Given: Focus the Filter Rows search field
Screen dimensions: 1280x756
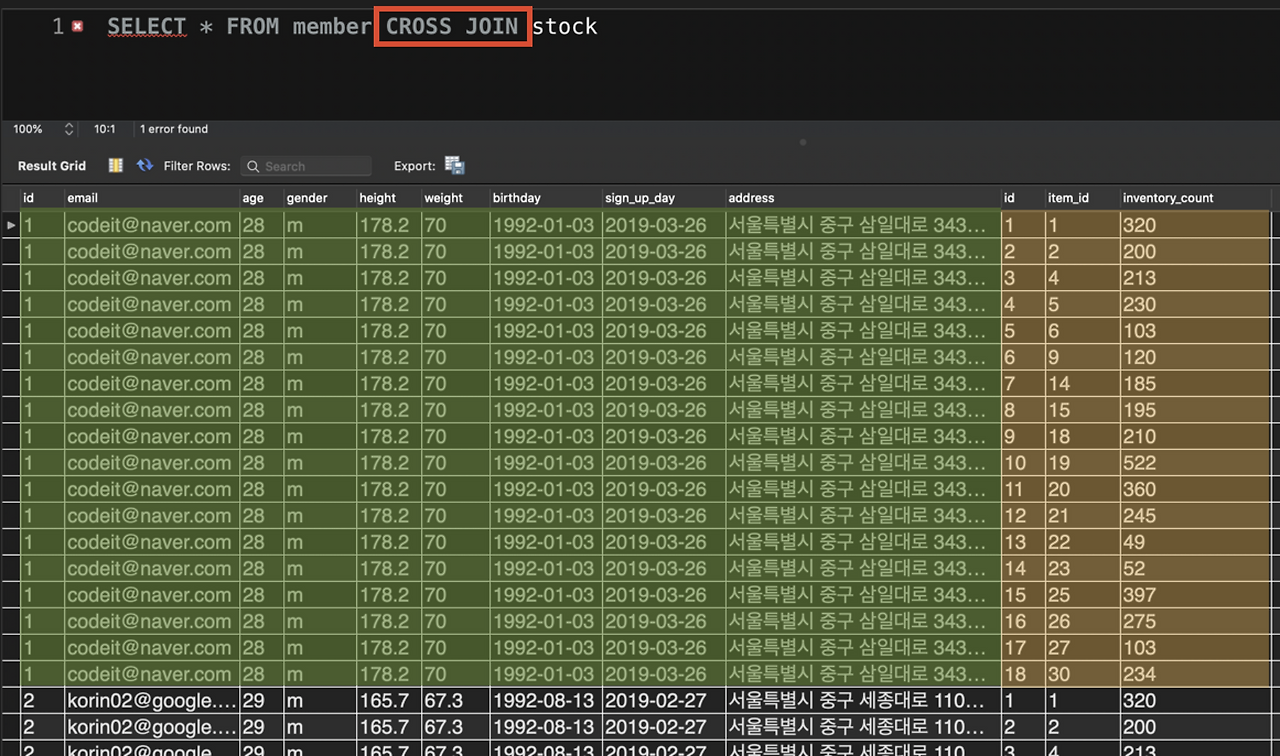Looking at the screenshot, I should pos(306,167).
